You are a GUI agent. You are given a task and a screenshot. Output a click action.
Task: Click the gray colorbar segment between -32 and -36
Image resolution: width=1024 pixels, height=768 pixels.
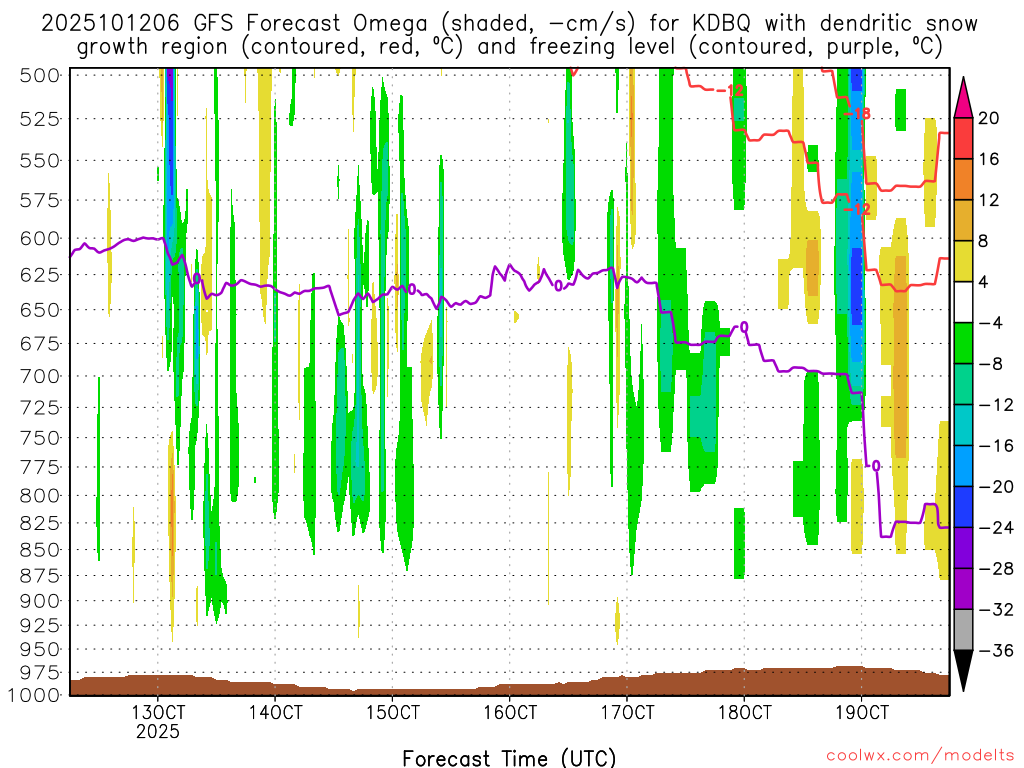[x=963, y=630]
